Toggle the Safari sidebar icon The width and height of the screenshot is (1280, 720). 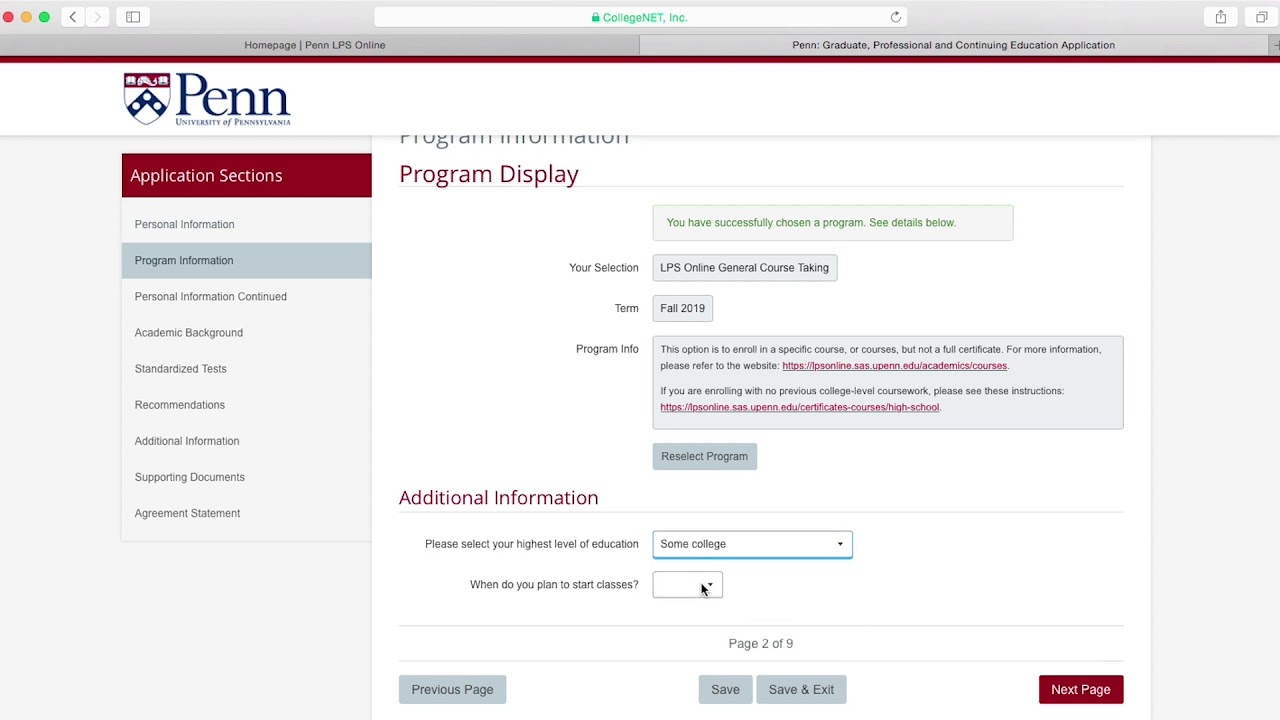click(x=133, y=17)
